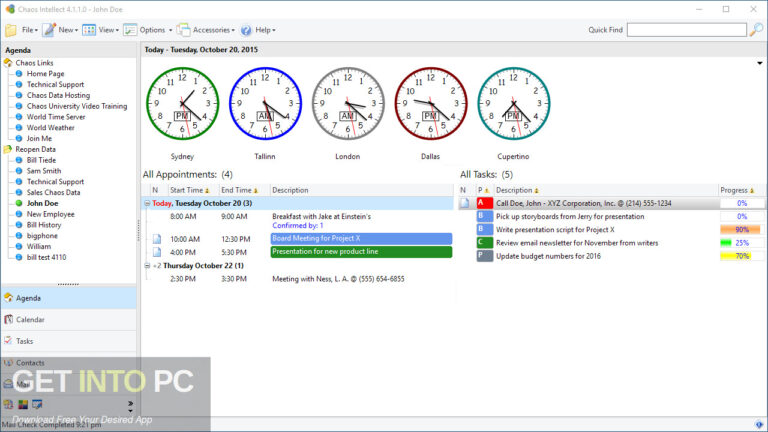Open Breakfast with Jake at Einstein's appointment

(321, 216)
